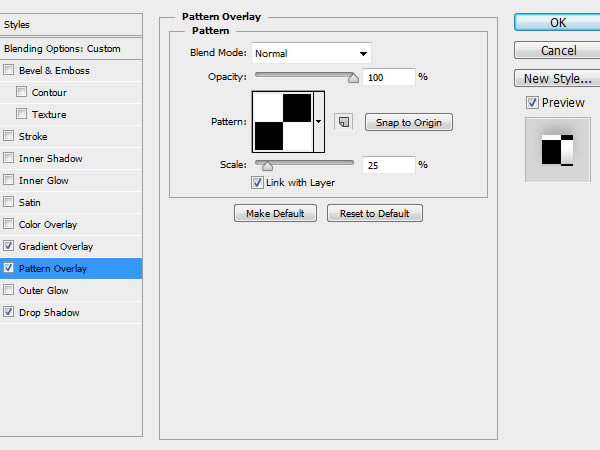Select Blending Options: Custom
Viewport: 600px width, 450px height.
click(x=71, y=49)
